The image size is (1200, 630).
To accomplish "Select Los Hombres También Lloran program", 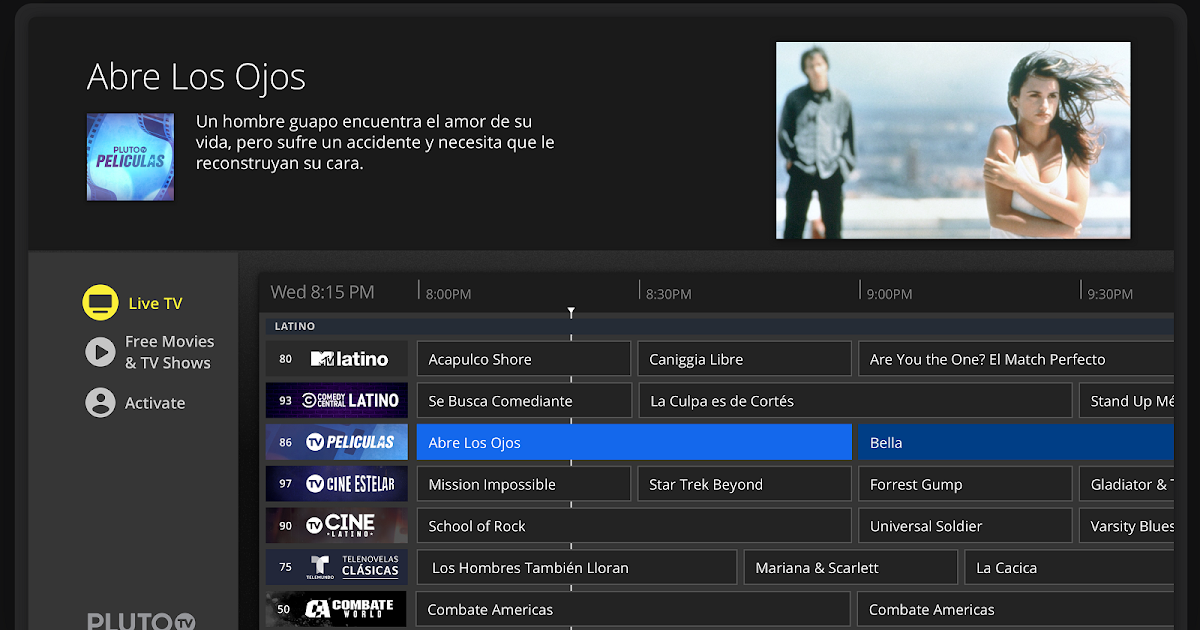I will [x=577, y=567].
